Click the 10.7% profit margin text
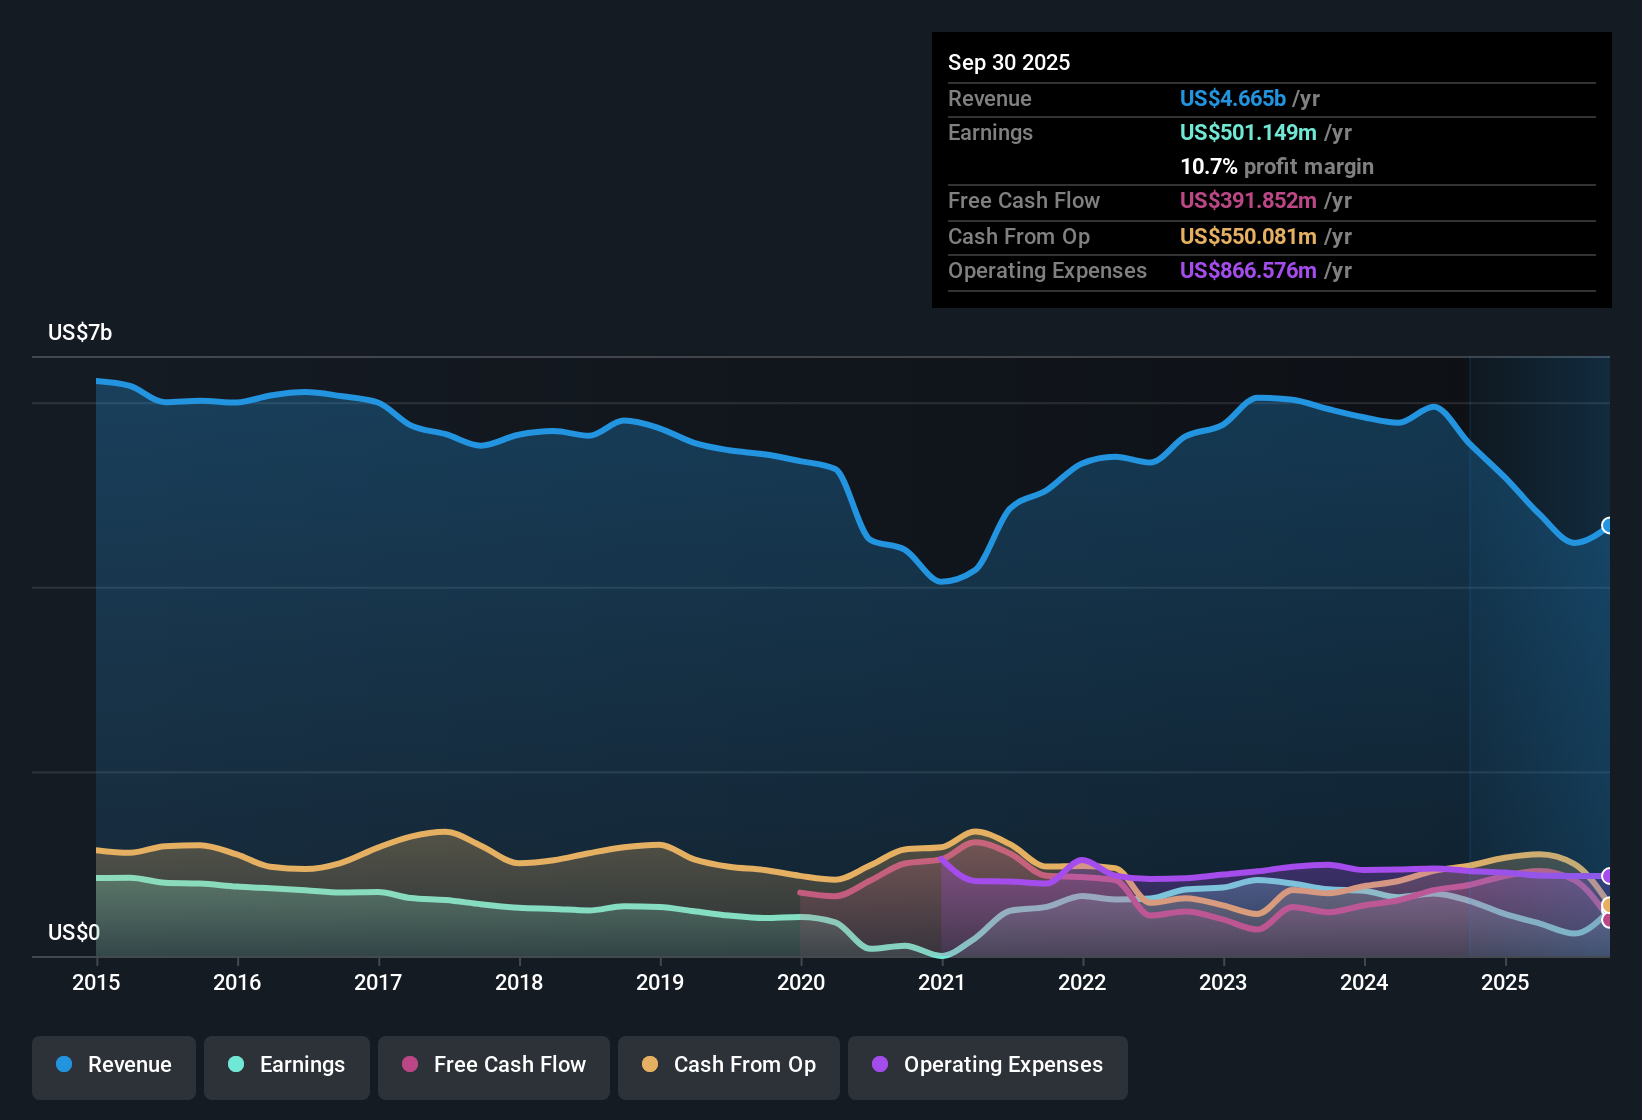1642x1120 pixels. click(1277, 167)
